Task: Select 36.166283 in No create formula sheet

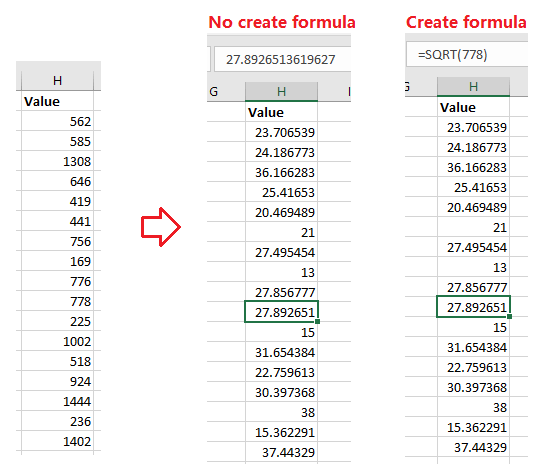Action: coord(281,172)
